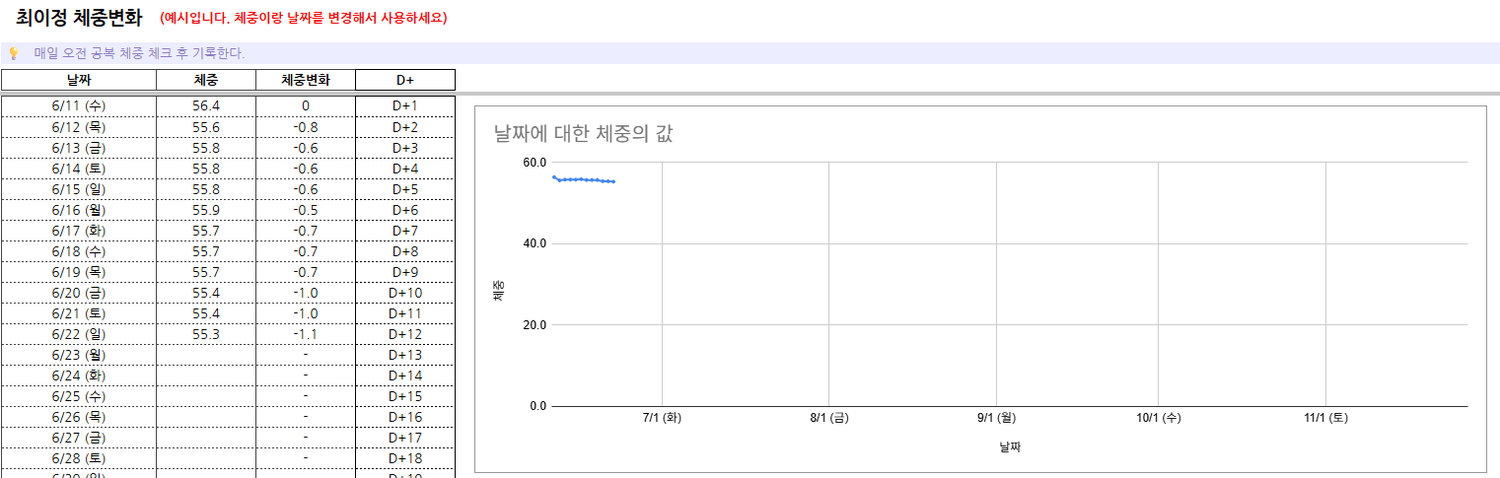The width and height of the screenshot is (1500, 478).
Task: Click the 날짜 column header
Action: pyautogui.click(x=78, y=80)
